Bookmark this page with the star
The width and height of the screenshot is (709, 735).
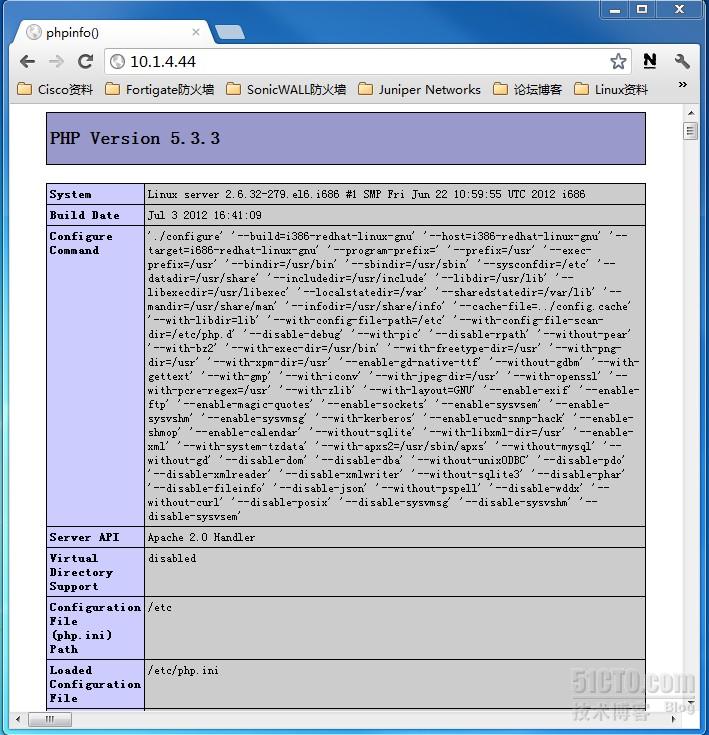pyautogui.click(x=618, y=61)
